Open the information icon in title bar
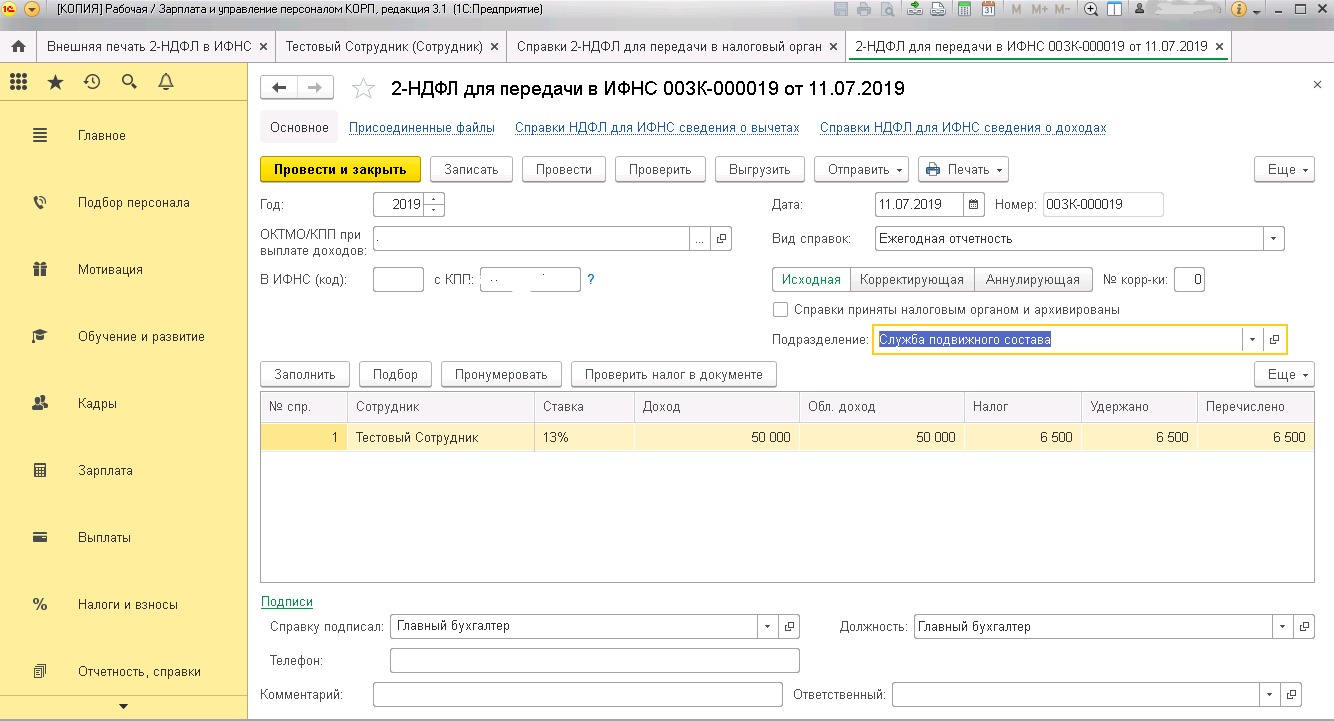The width and height of the screenshot is (1334, 721). click(1240, 10)
